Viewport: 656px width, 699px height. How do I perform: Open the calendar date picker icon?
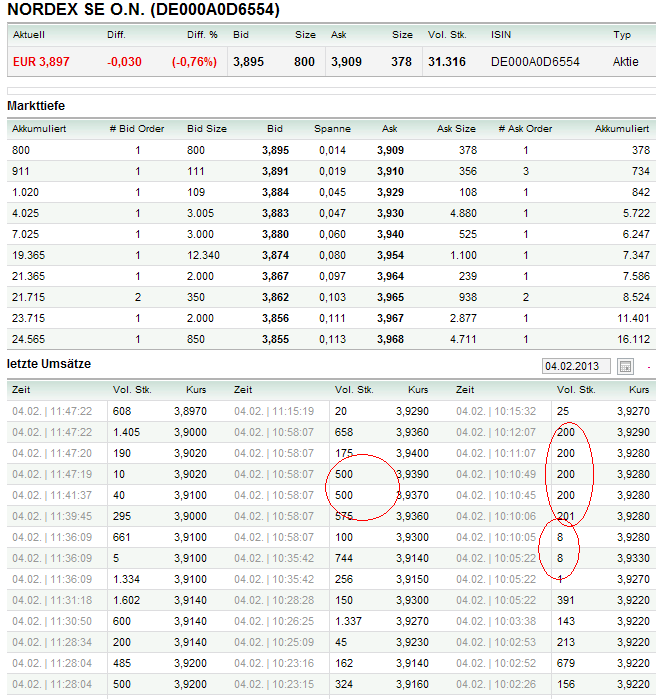tap(625, 366)
